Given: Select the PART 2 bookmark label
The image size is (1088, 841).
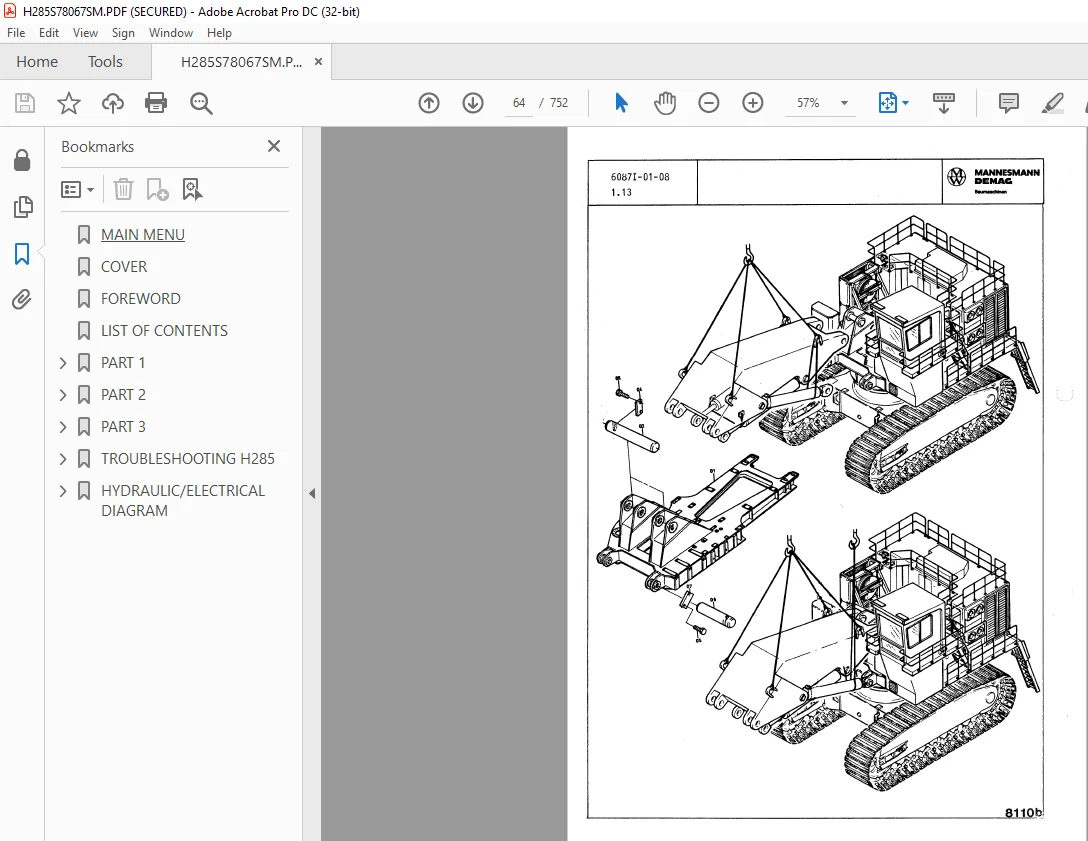Looking at the screenshot, I should (123, 394).
